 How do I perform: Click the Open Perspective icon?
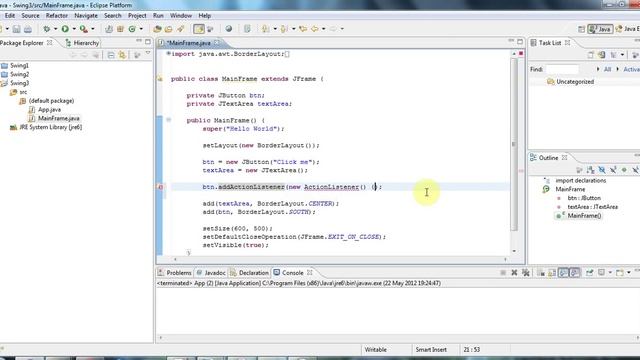(x=582, y=29)
